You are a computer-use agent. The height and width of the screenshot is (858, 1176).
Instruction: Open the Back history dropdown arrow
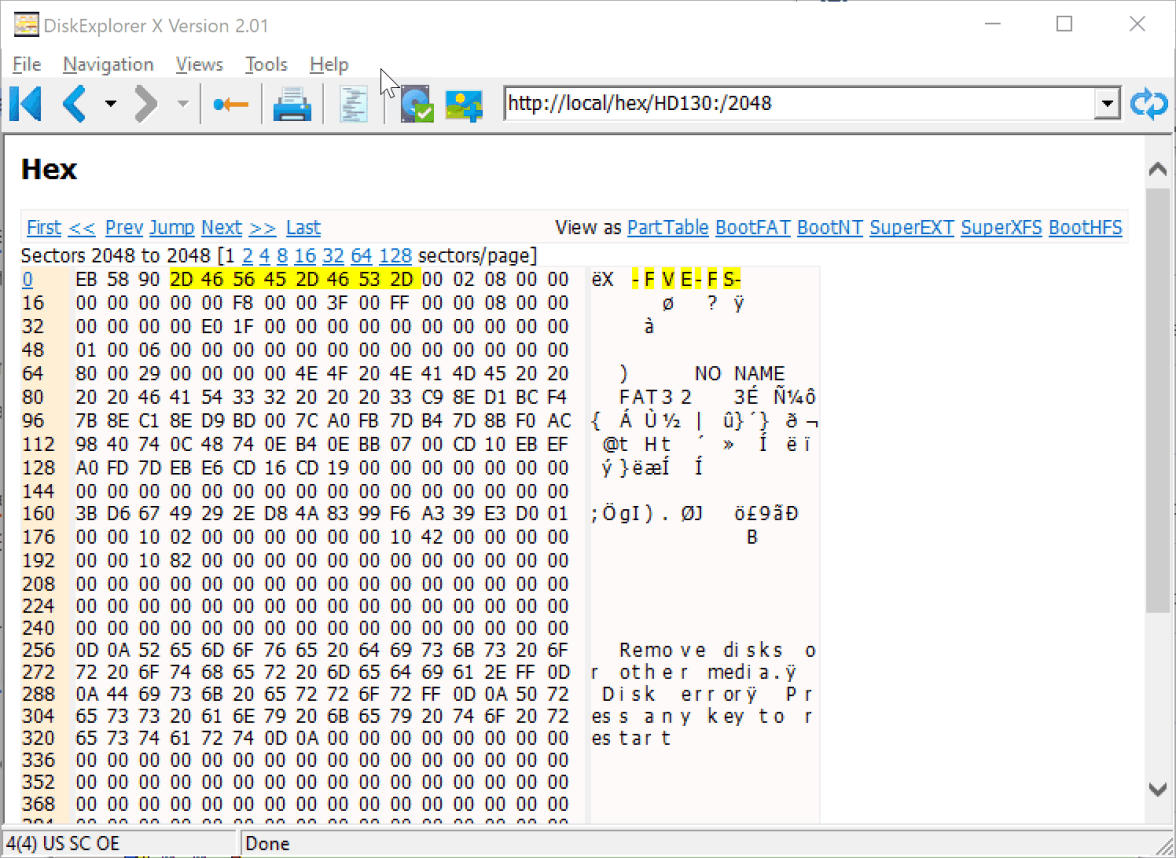pos(110,104)
